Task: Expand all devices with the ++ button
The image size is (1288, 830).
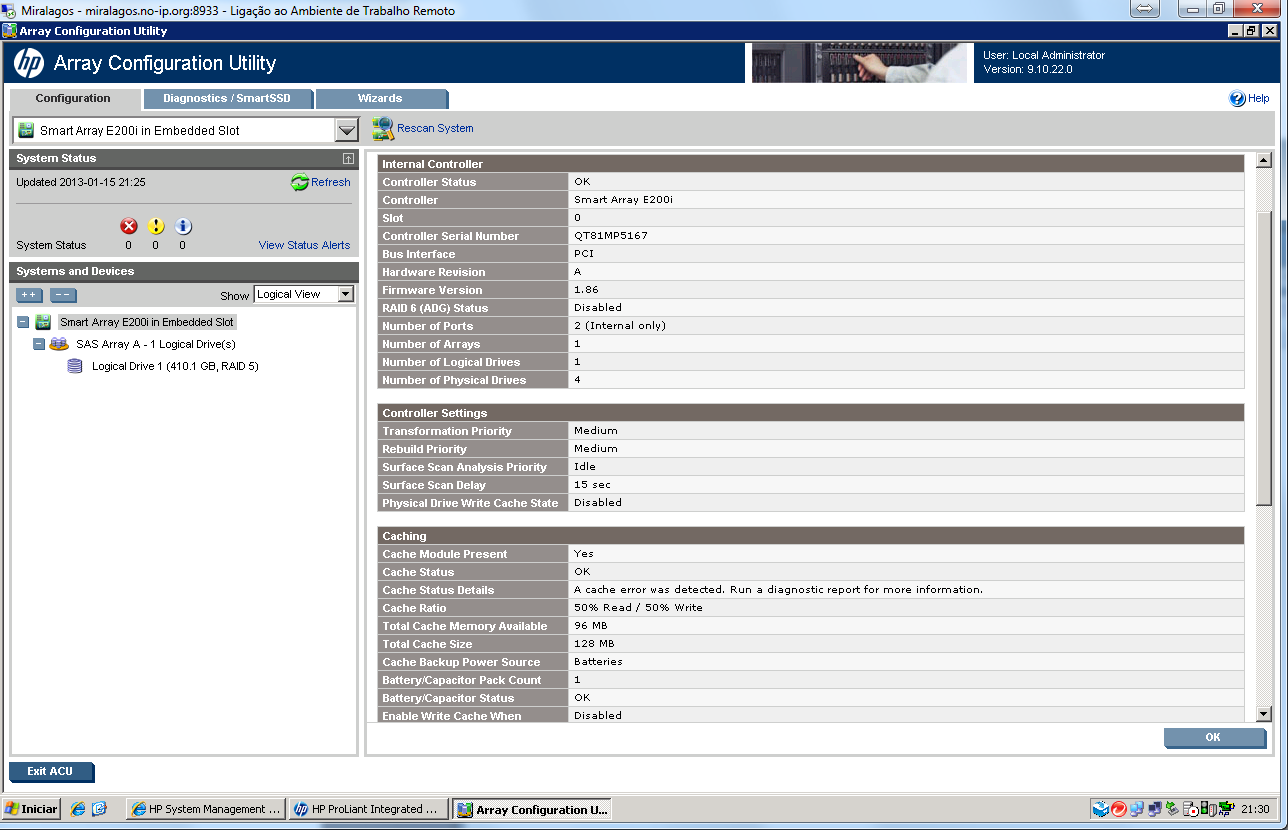Action: tap(29, 295)
